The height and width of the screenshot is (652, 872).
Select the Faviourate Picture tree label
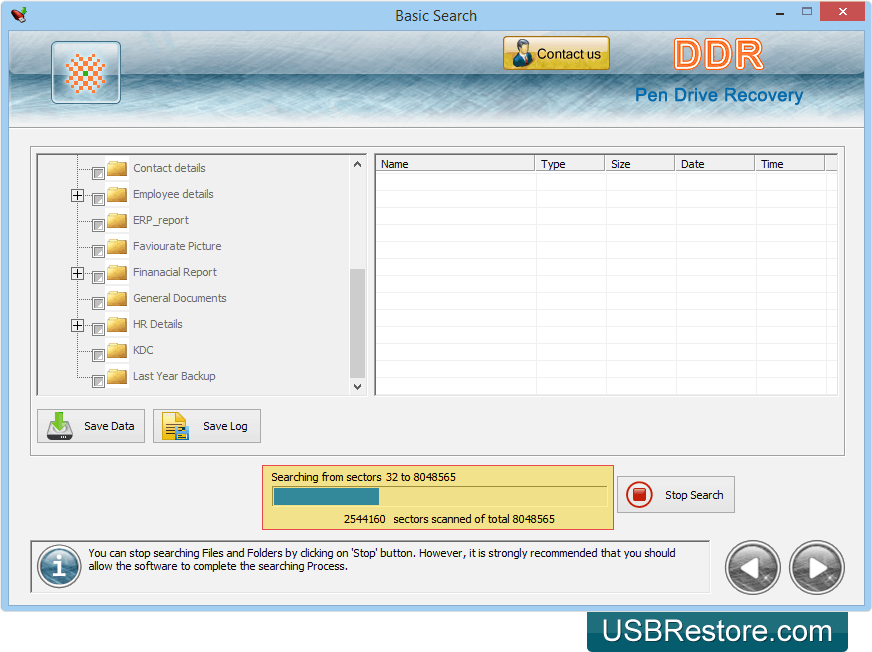coord(177,246)
